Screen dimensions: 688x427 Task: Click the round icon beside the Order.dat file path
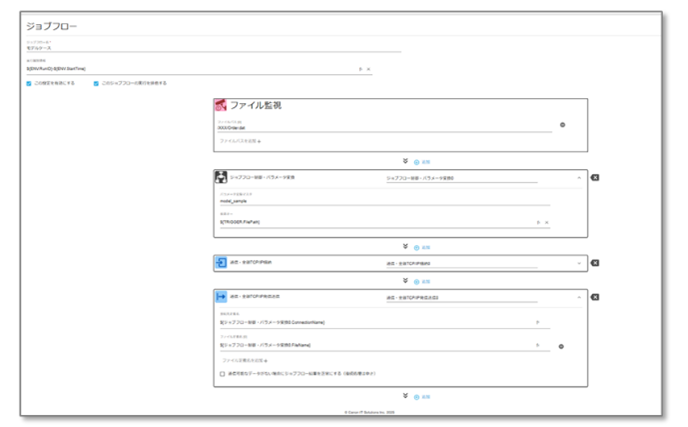point(562,125)
